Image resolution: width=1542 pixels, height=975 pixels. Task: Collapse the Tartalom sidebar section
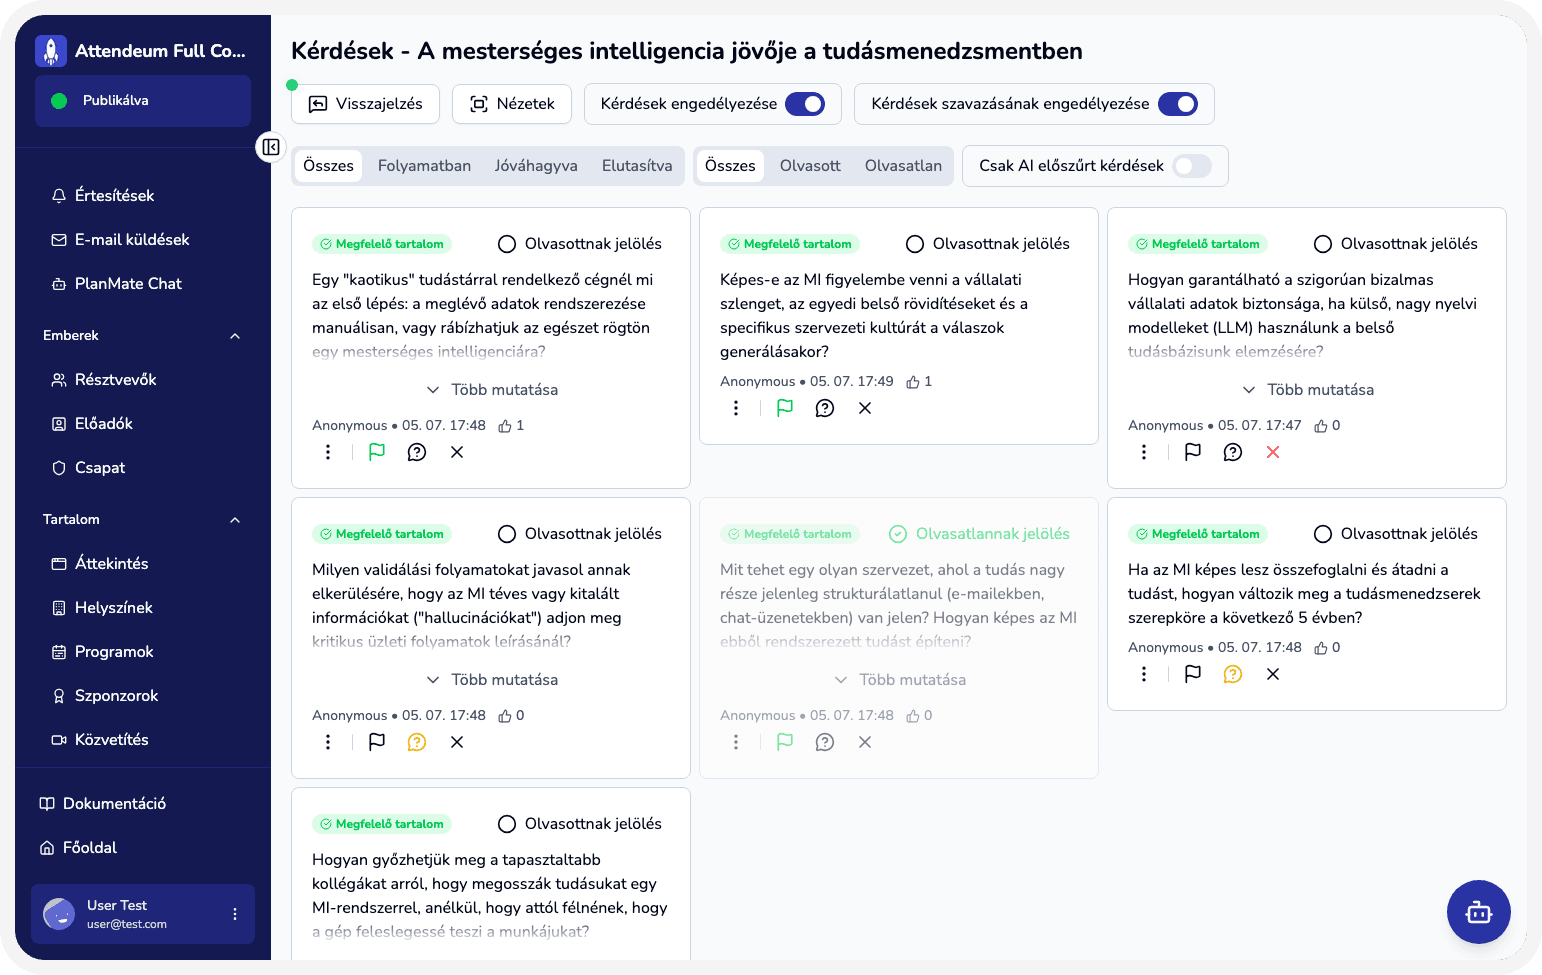235,520
